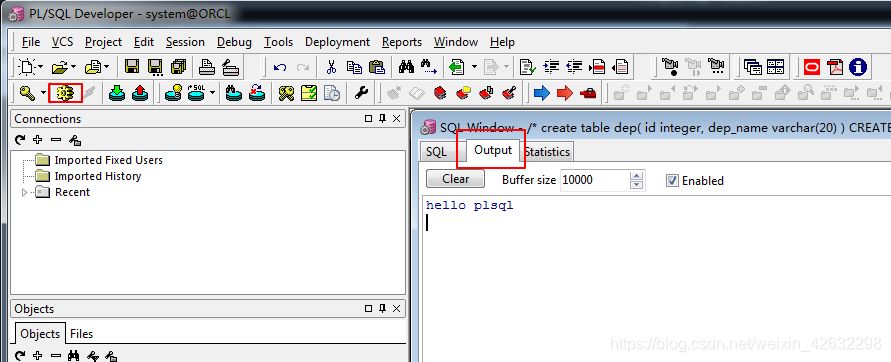Click the refresh icon in Connections panel
891x362 pixels.
click(x=20, y=139)
